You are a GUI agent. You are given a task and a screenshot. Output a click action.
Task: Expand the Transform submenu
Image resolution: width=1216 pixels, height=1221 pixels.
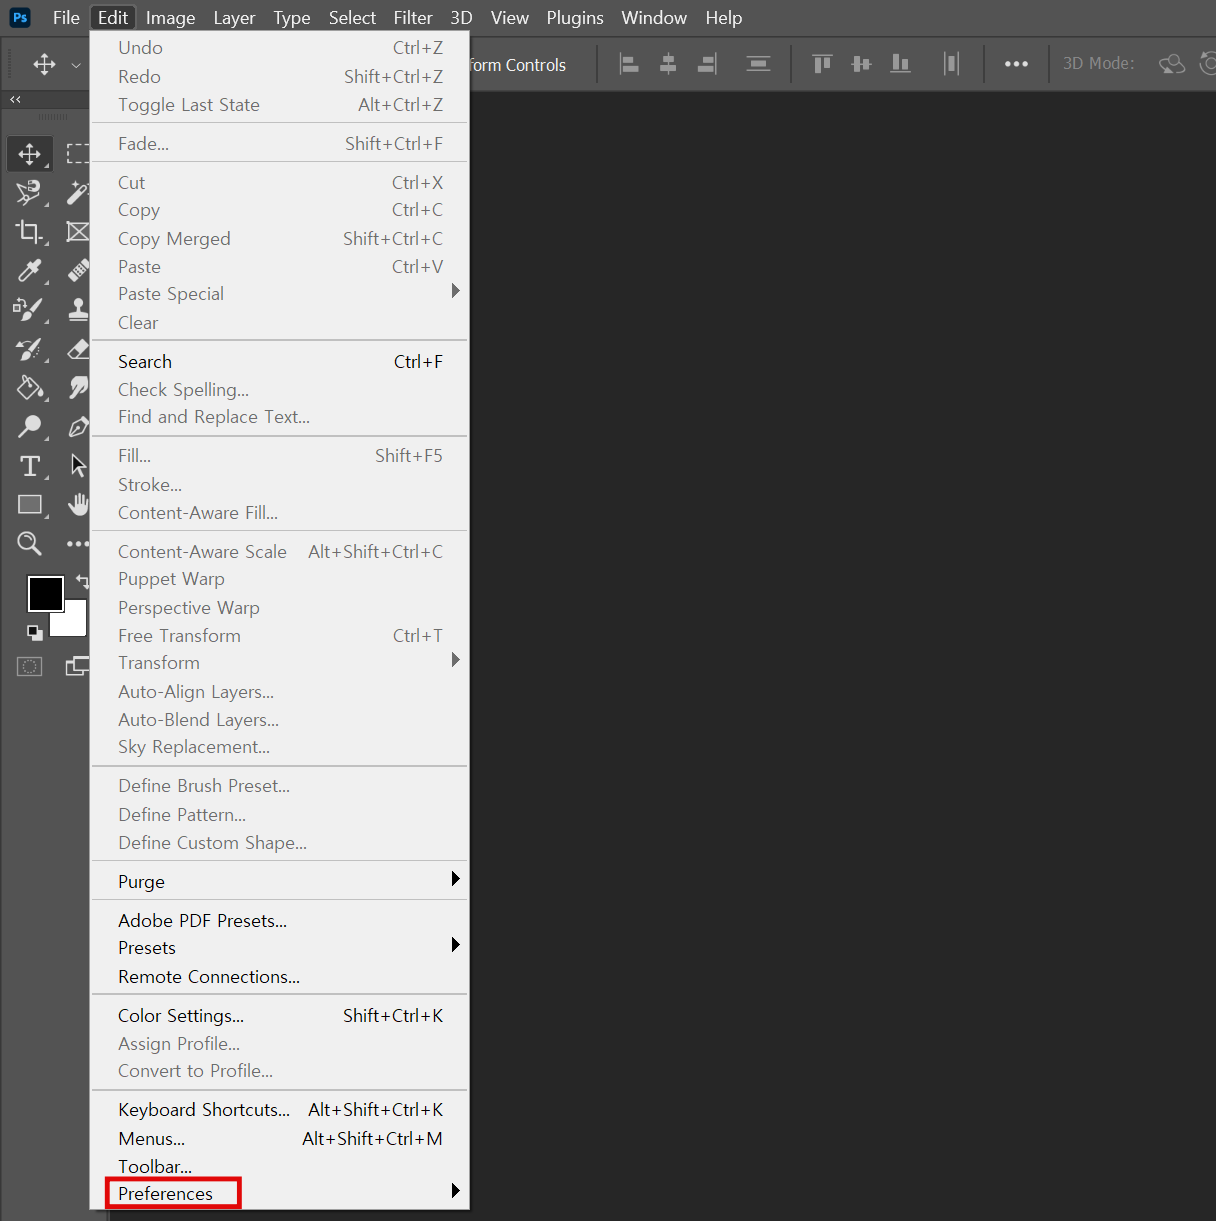point(280,663)
